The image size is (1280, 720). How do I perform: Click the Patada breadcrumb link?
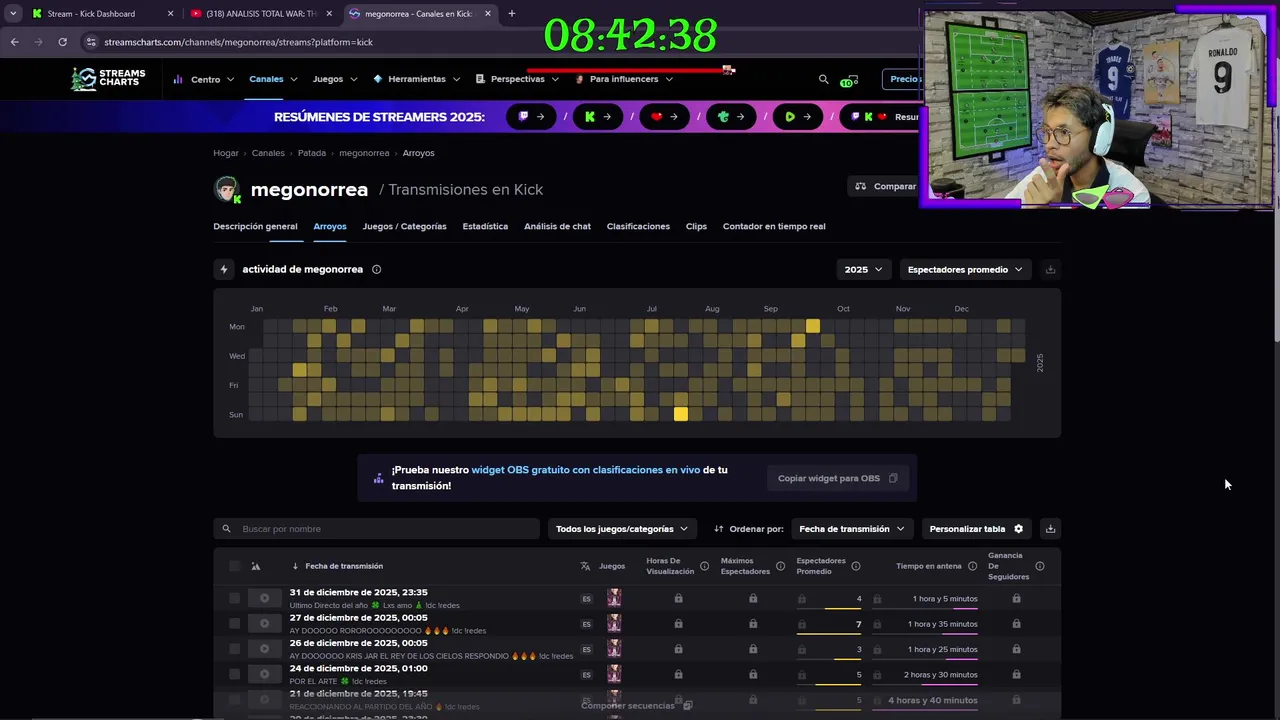click(x=312, y=153)
